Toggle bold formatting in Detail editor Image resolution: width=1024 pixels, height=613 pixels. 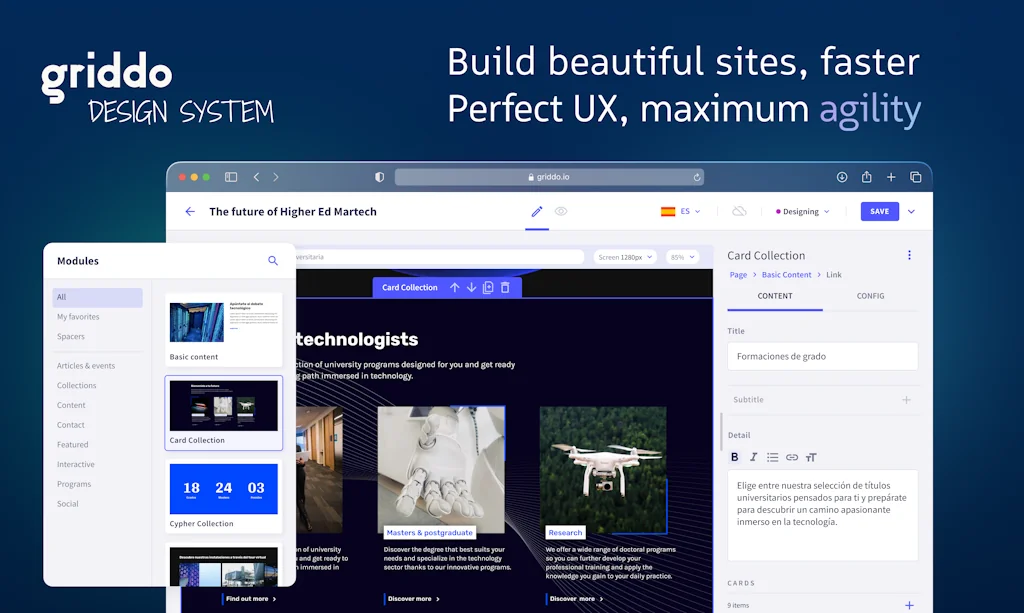(734, 457)
